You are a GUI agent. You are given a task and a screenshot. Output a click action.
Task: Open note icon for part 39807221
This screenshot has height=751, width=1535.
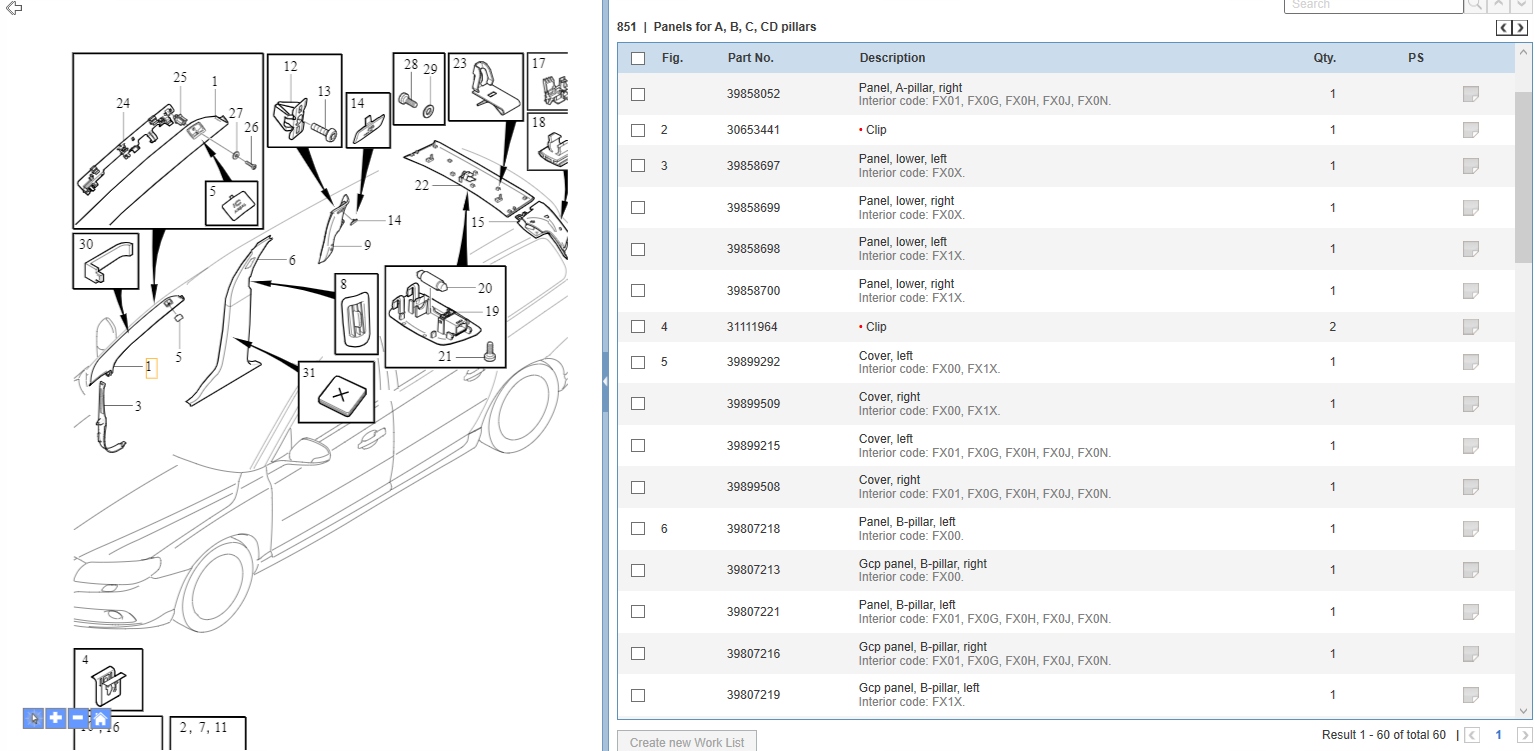pyautogui.click(x=1470, y=612)
